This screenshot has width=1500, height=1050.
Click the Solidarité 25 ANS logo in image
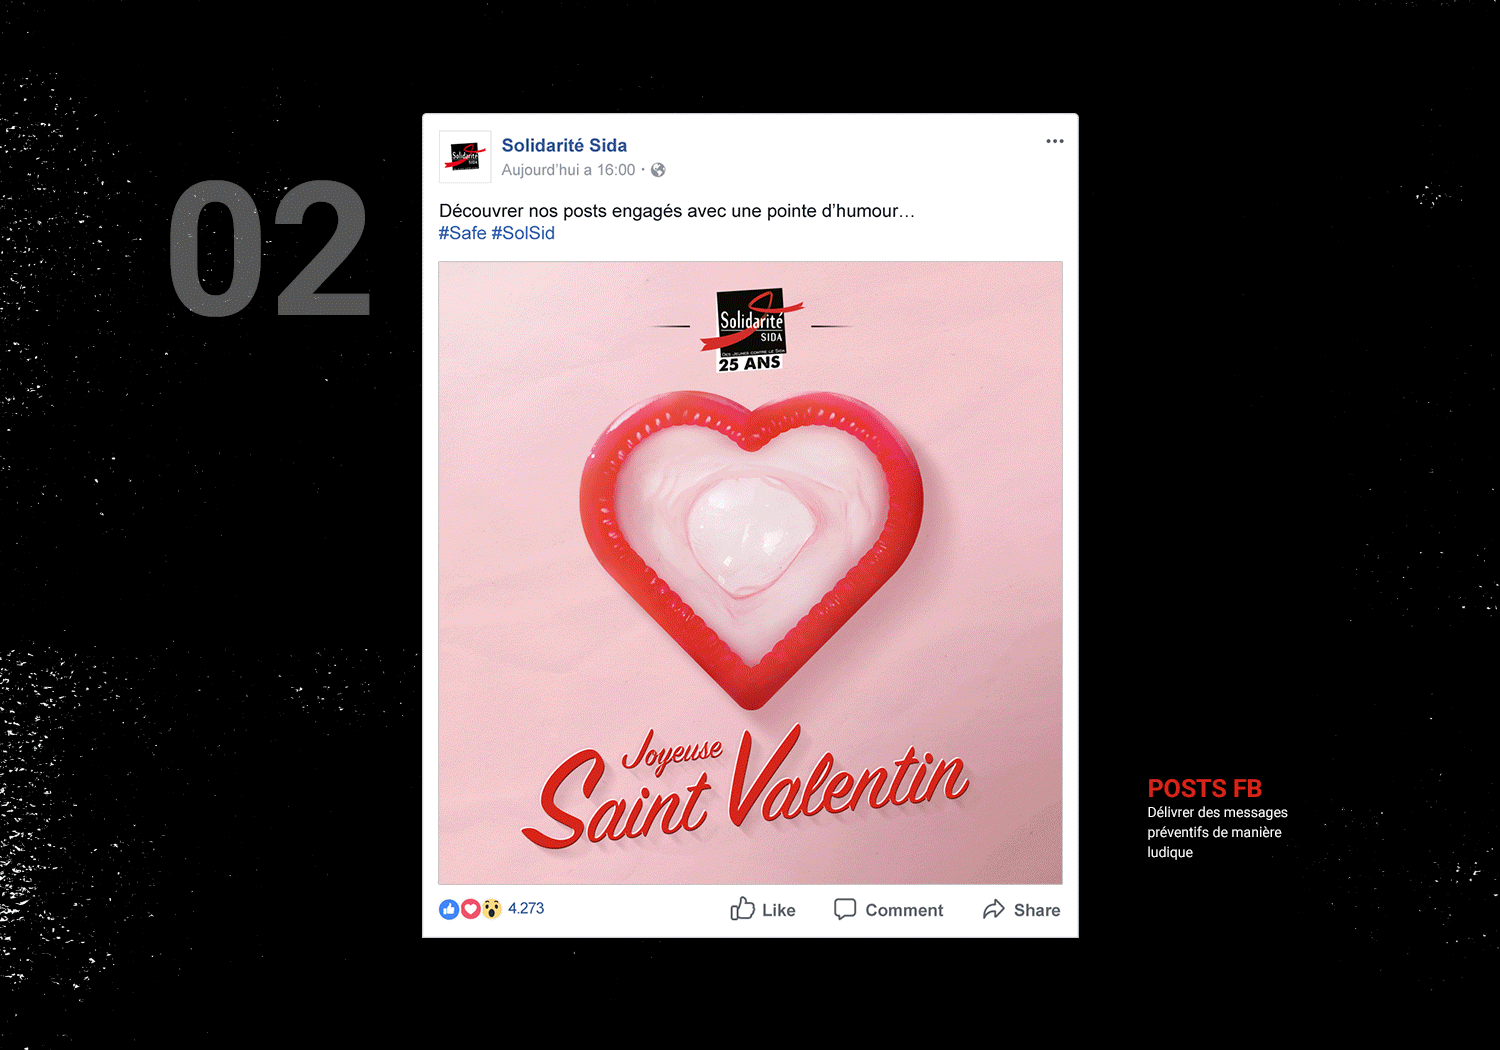[x=751, y=330]
